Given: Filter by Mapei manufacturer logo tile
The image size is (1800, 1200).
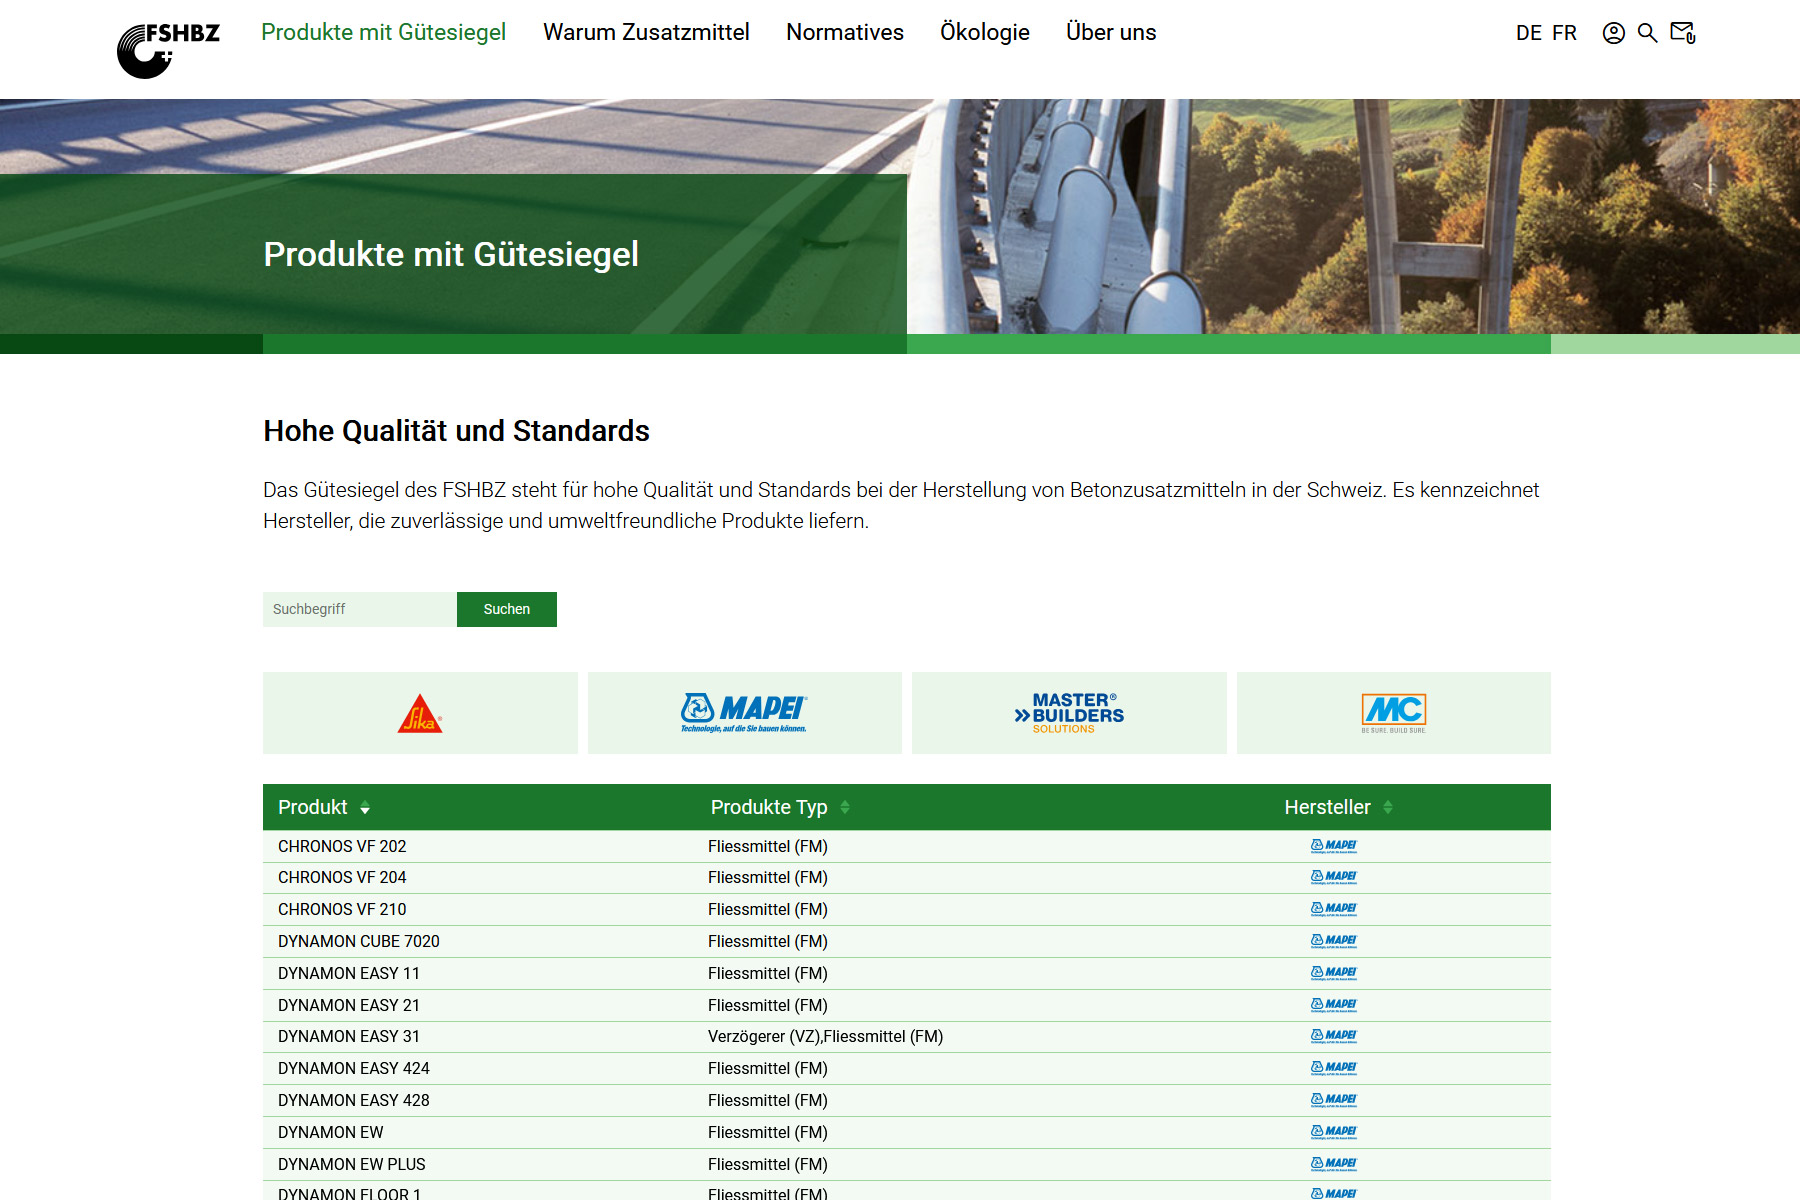Looking at the screenshot, I should [744, 713].
